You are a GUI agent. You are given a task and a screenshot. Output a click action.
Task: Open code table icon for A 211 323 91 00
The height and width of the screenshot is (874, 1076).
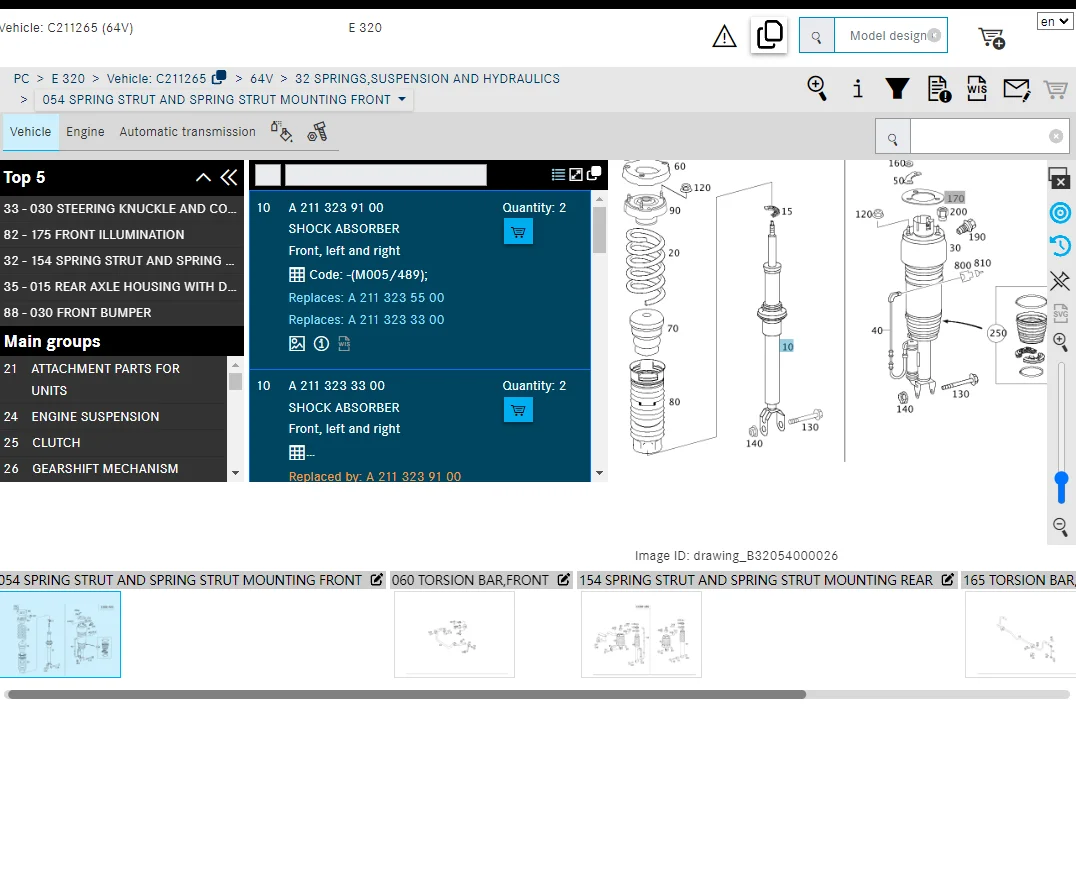(x=296, y=275)
